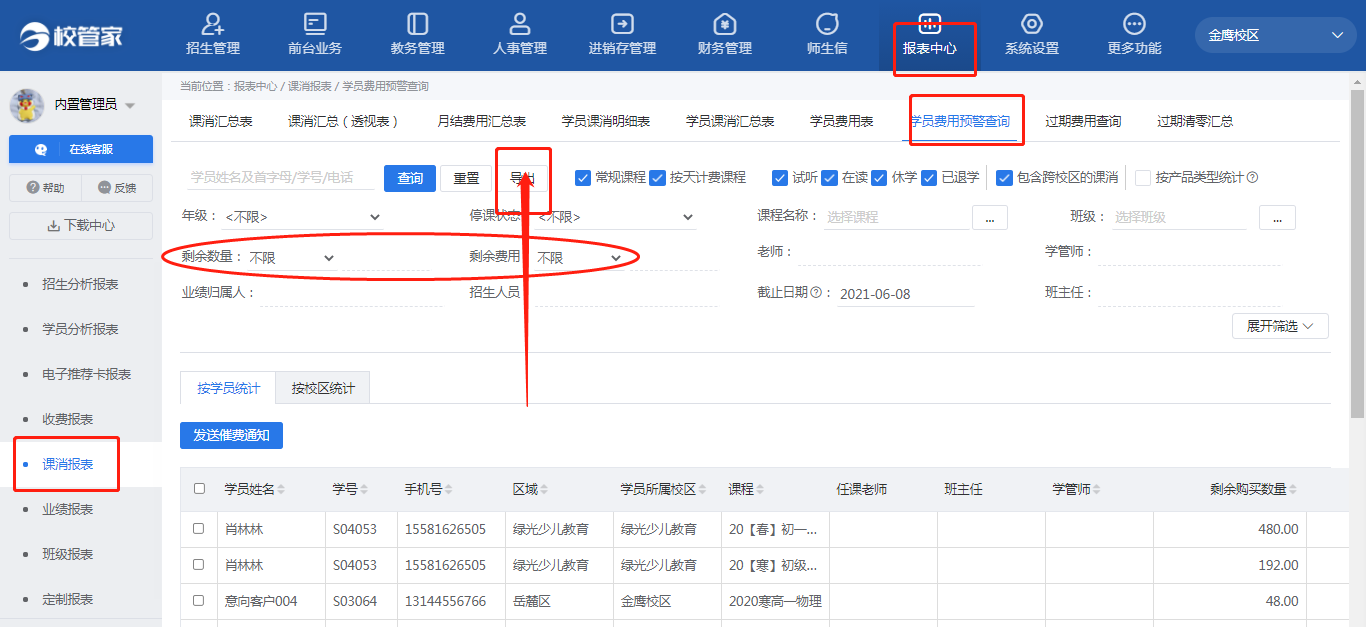Viewport: 1366px width, 627px height.
Task: Open 招生管理 module icon
Action: [x=213, y=24]
